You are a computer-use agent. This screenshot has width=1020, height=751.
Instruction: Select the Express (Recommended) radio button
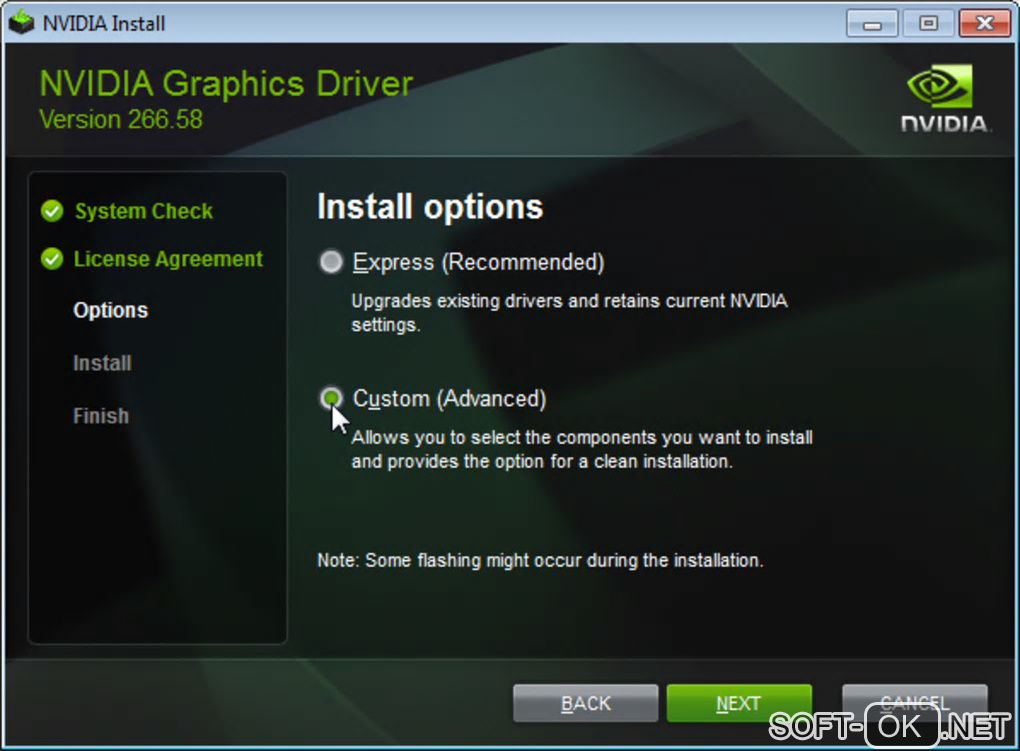tap(330, 262)
